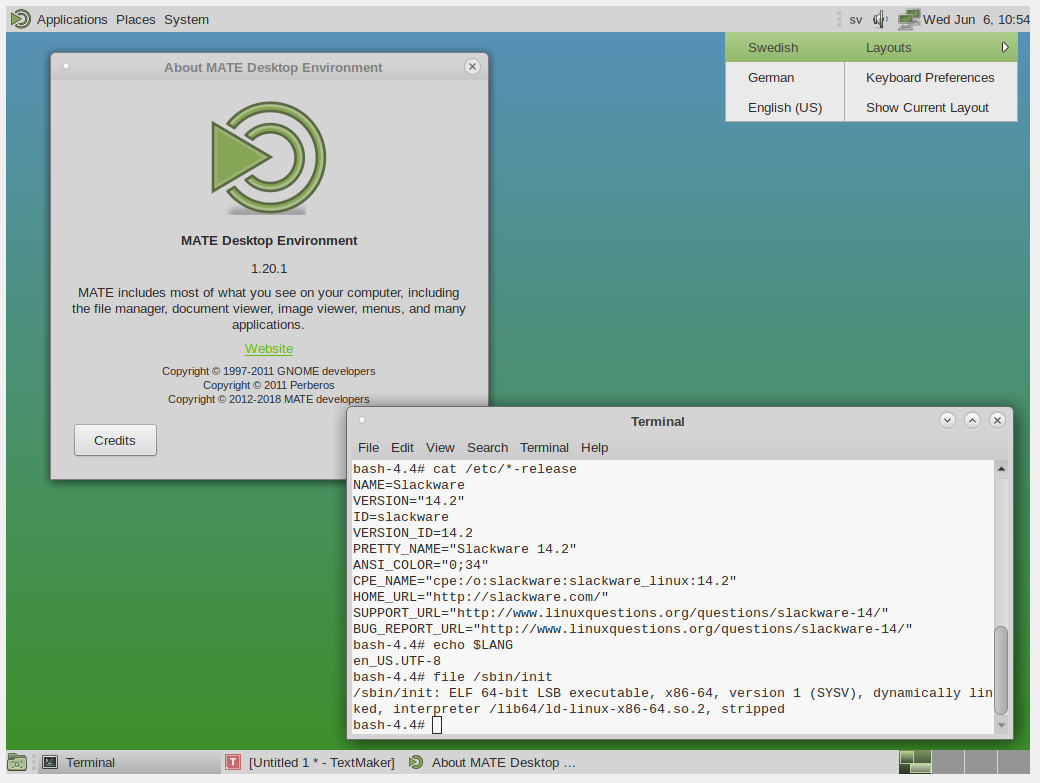
Task: Roll up the Terminal window with down-arrow button
Action: tap(947, 421)
